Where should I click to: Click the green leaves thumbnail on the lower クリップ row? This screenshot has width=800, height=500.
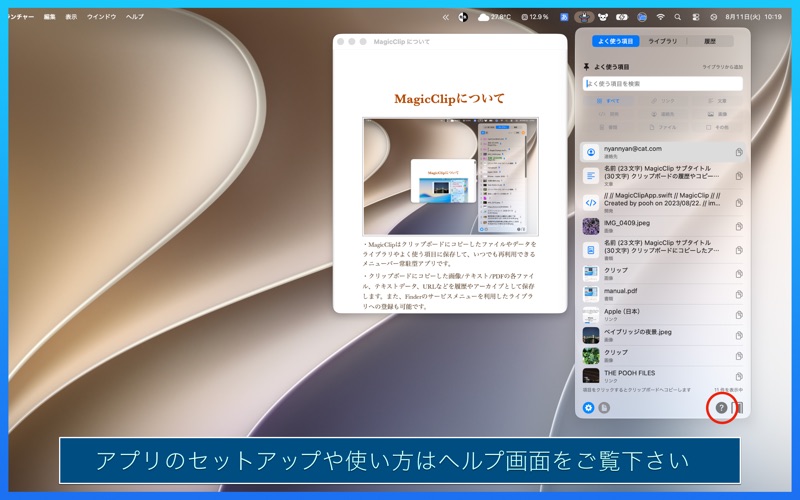point(591,356)
